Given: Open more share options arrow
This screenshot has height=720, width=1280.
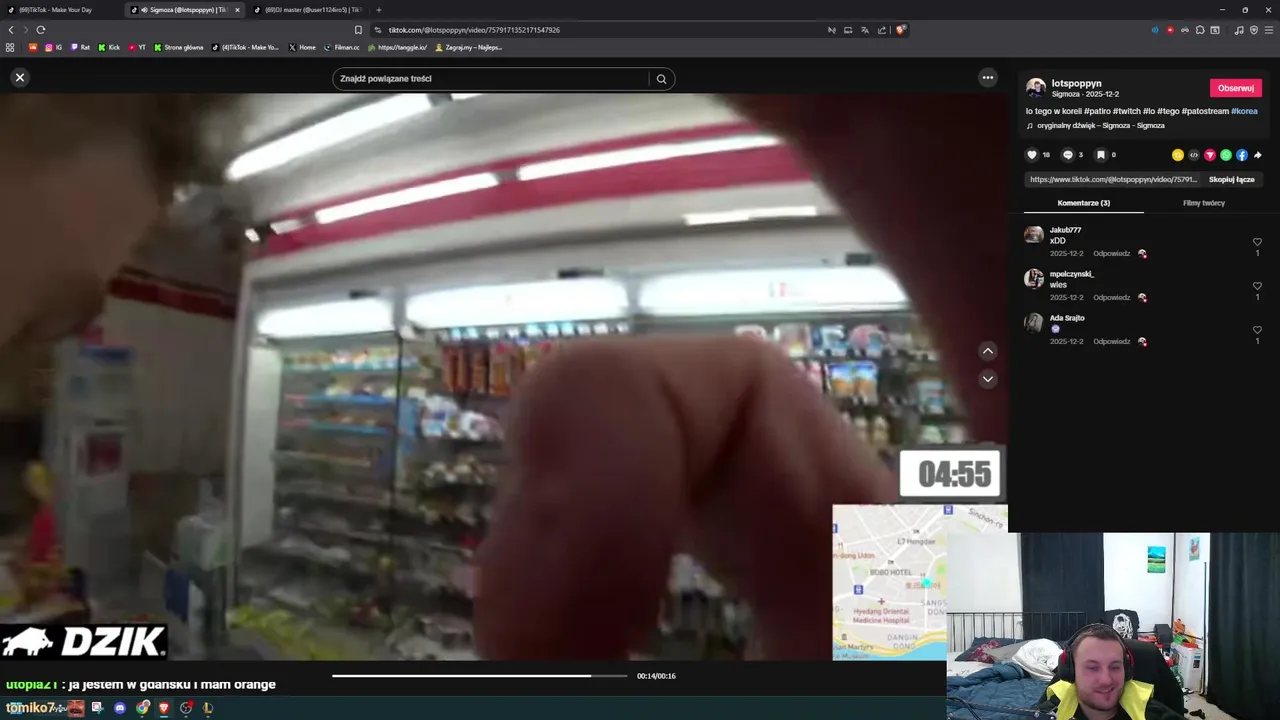Looking at the screenshot, I should pos(1258,155).
